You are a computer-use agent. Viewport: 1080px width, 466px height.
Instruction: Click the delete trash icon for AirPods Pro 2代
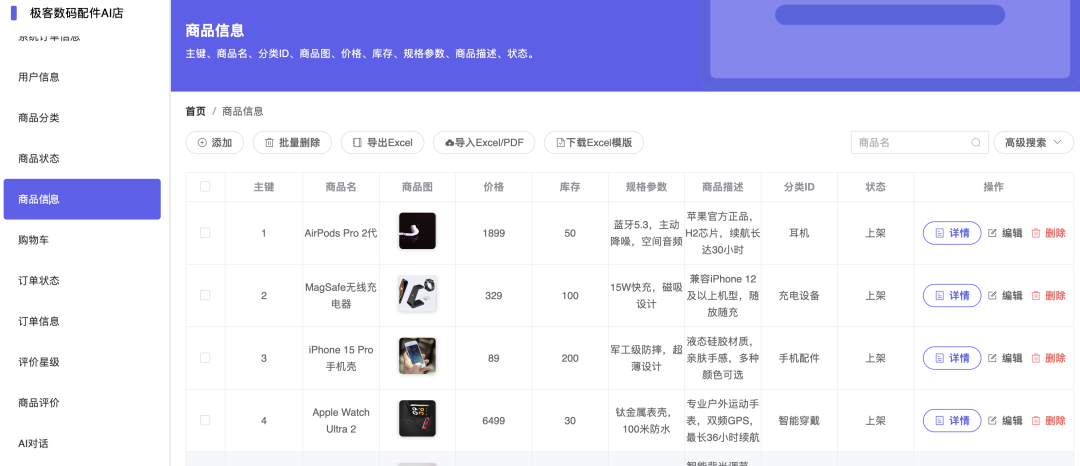coord(1036,233)
